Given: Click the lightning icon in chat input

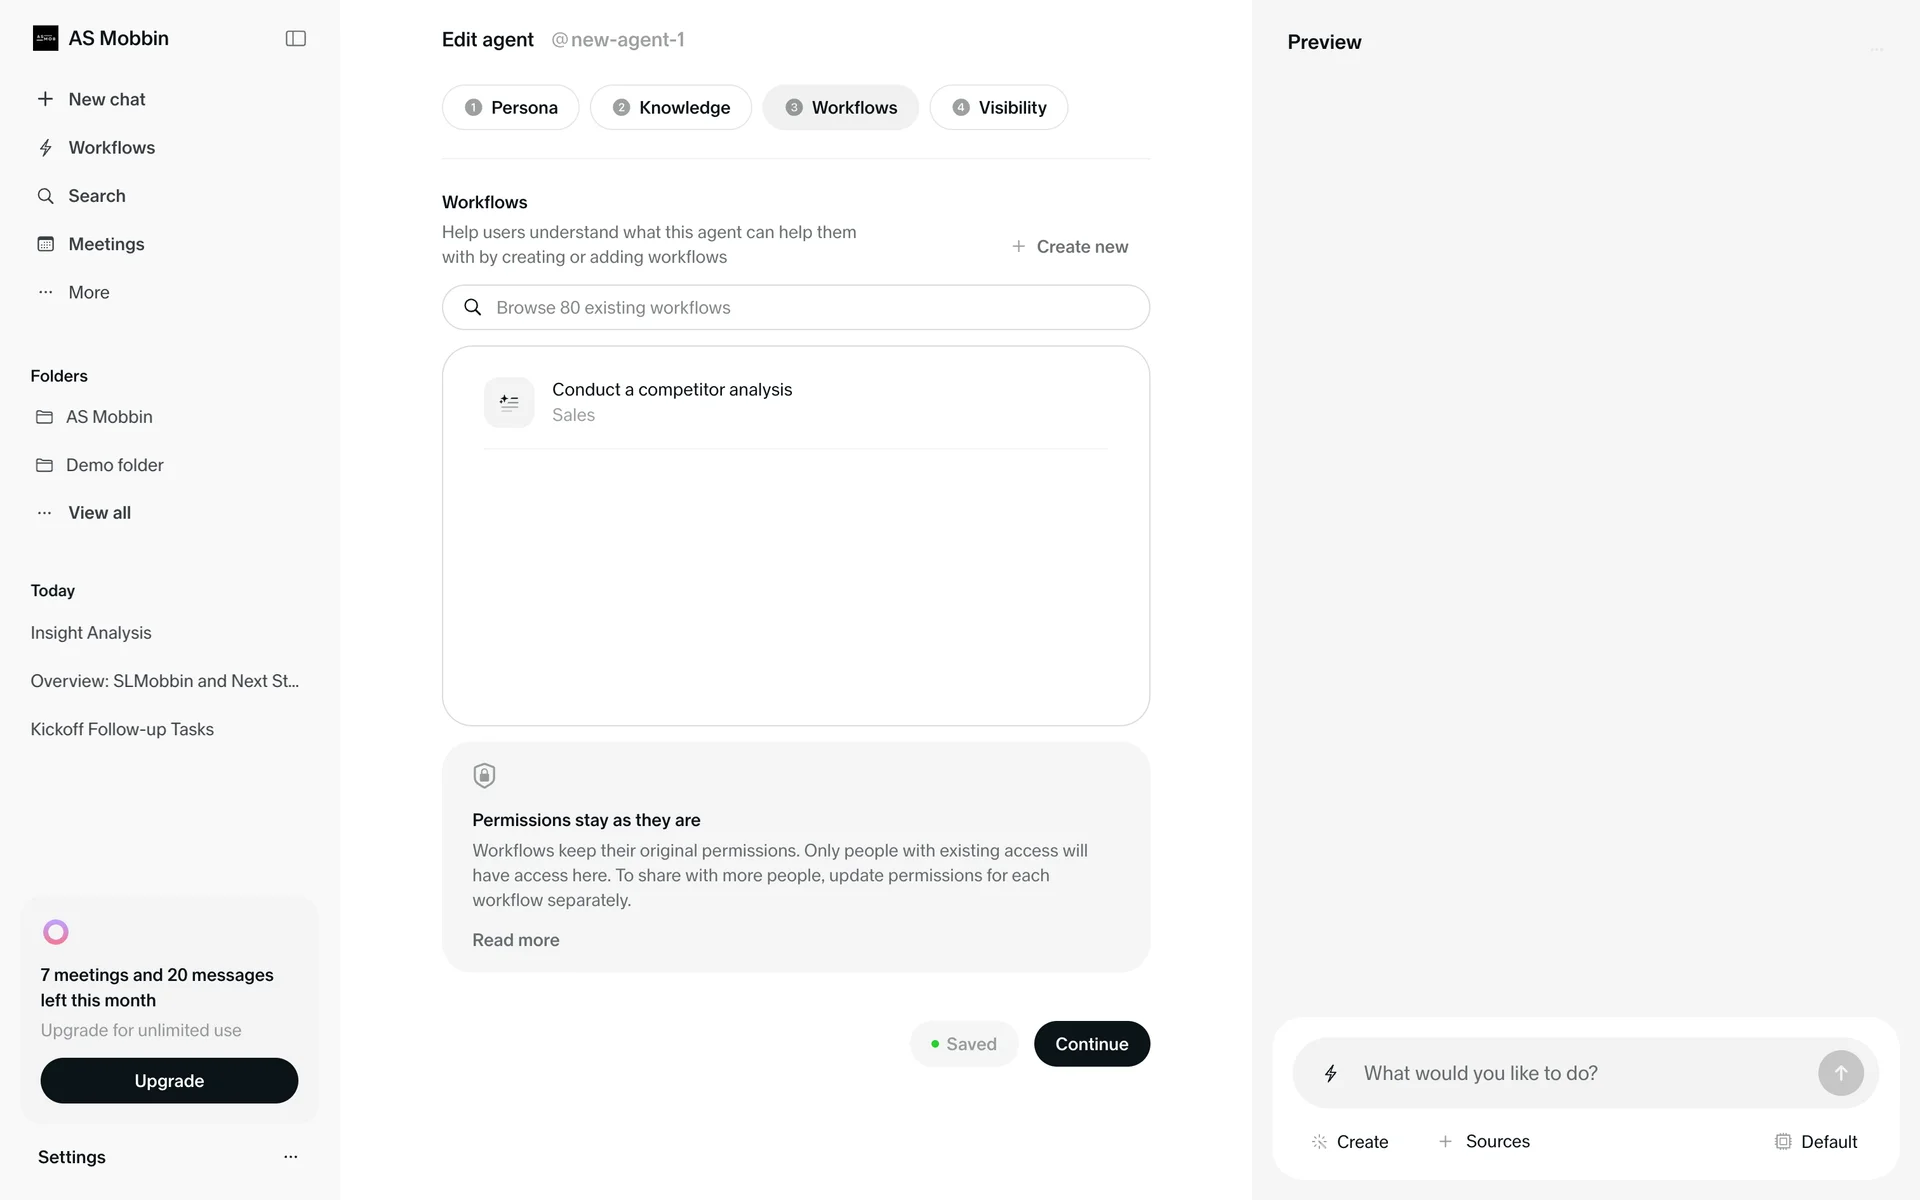Looking at the screenshot, I should coord(1331,1074).
